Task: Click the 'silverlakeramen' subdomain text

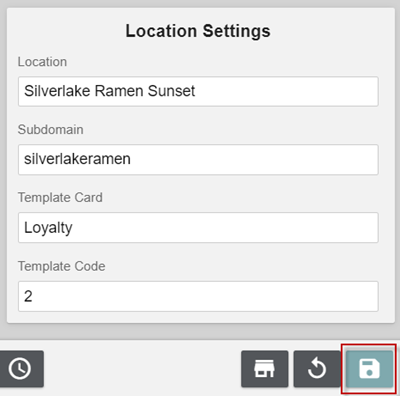Action: coord(77,159)
